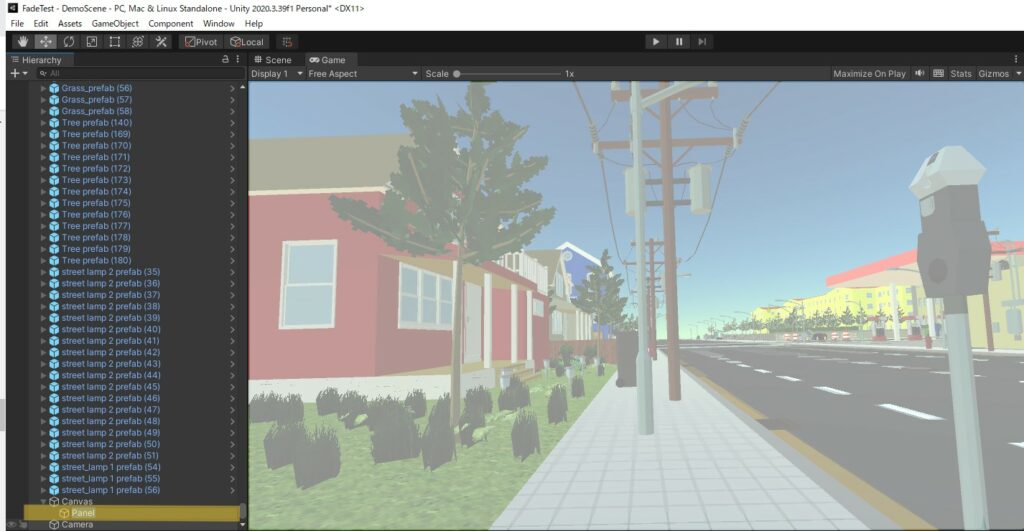Click the Unity logo window icon
This screenshot has width=1024, height=531.
click(x=12, y=8)
